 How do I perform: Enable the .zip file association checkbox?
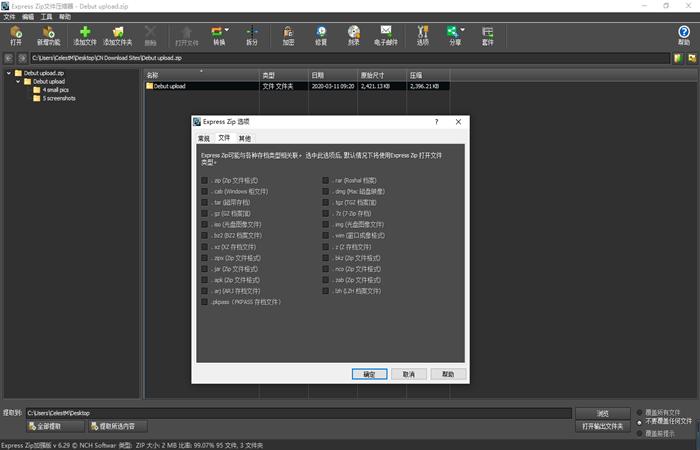(204, 180)
